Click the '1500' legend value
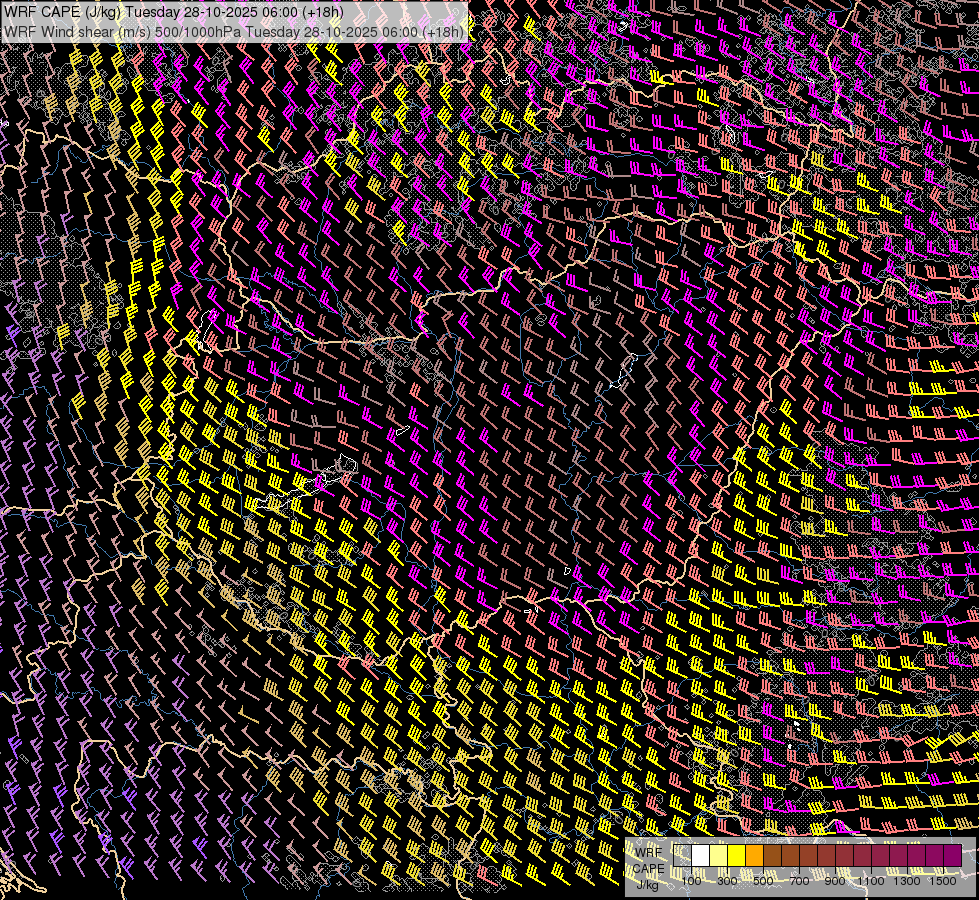The height and width of the screenshot is (900, 979). (x=943, y=881)
